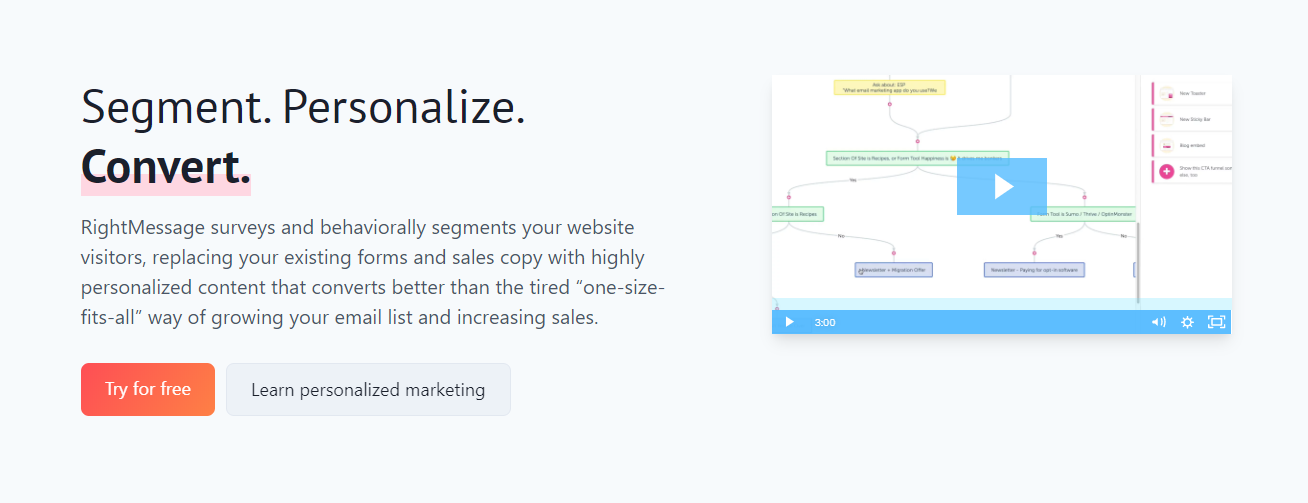The image size is (1308, 503).
Task: Enter fullscreen mode for the video
Action: tap(1216, 322)
